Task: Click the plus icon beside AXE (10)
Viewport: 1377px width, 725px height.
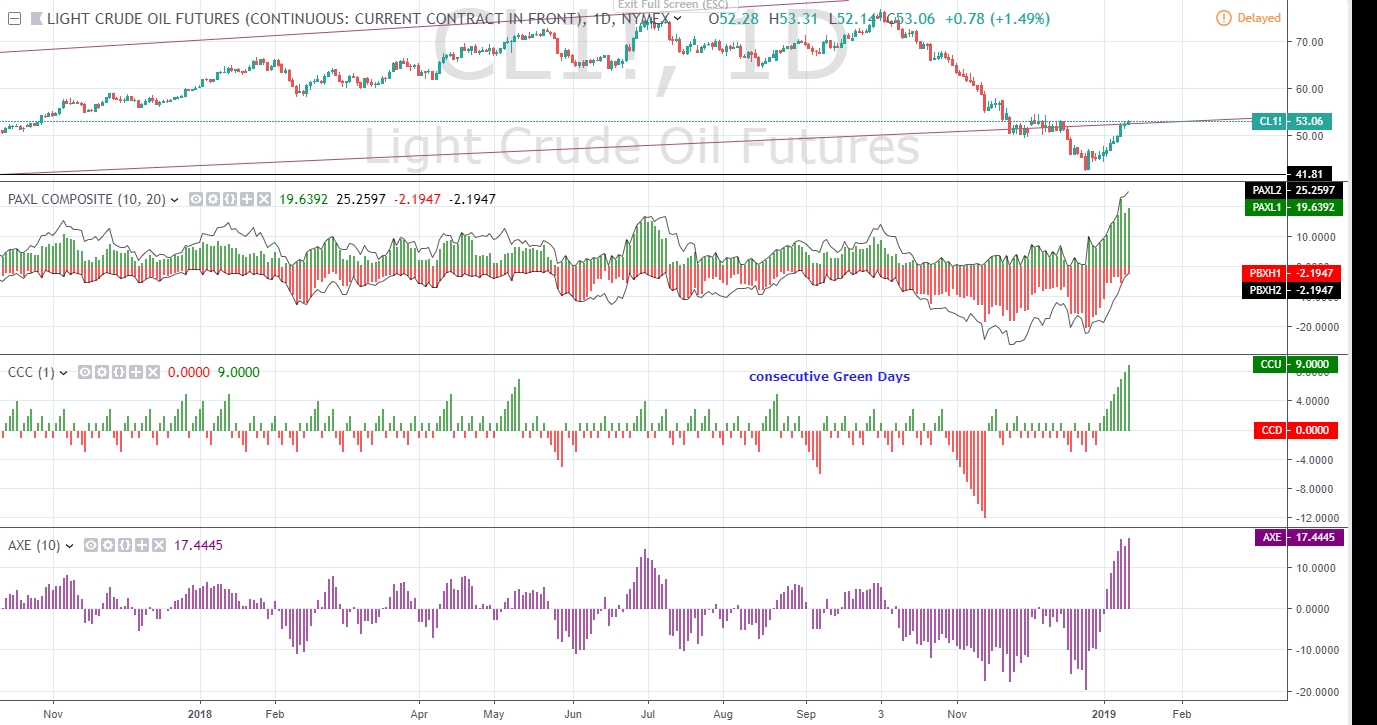Action: pos(142,546)
